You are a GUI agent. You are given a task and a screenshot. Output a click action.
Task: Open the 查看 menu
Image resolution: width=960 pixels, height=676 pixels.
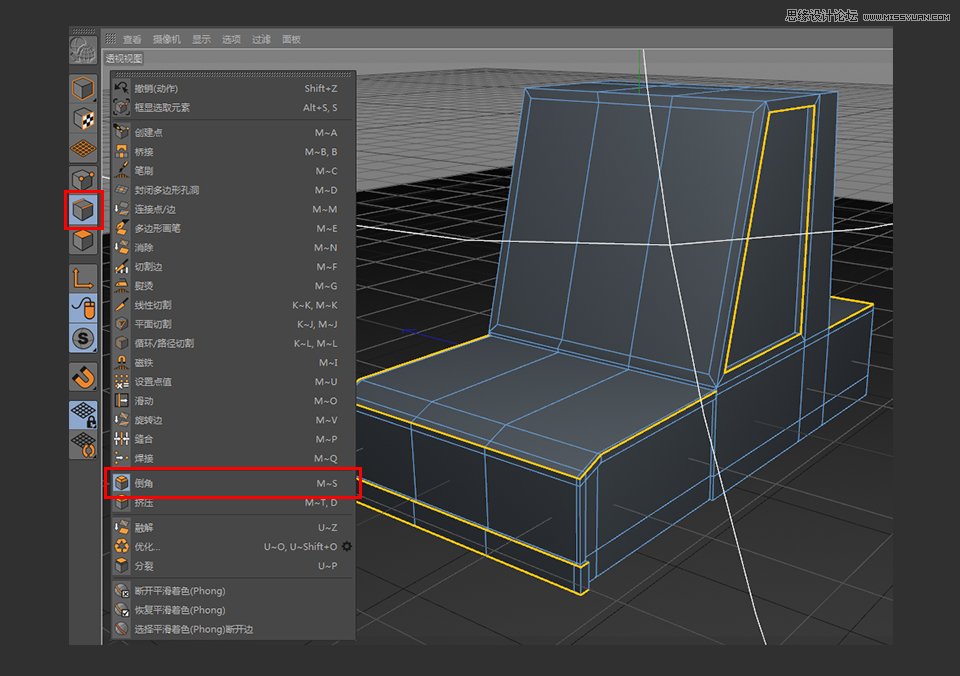tap(133, 39)
